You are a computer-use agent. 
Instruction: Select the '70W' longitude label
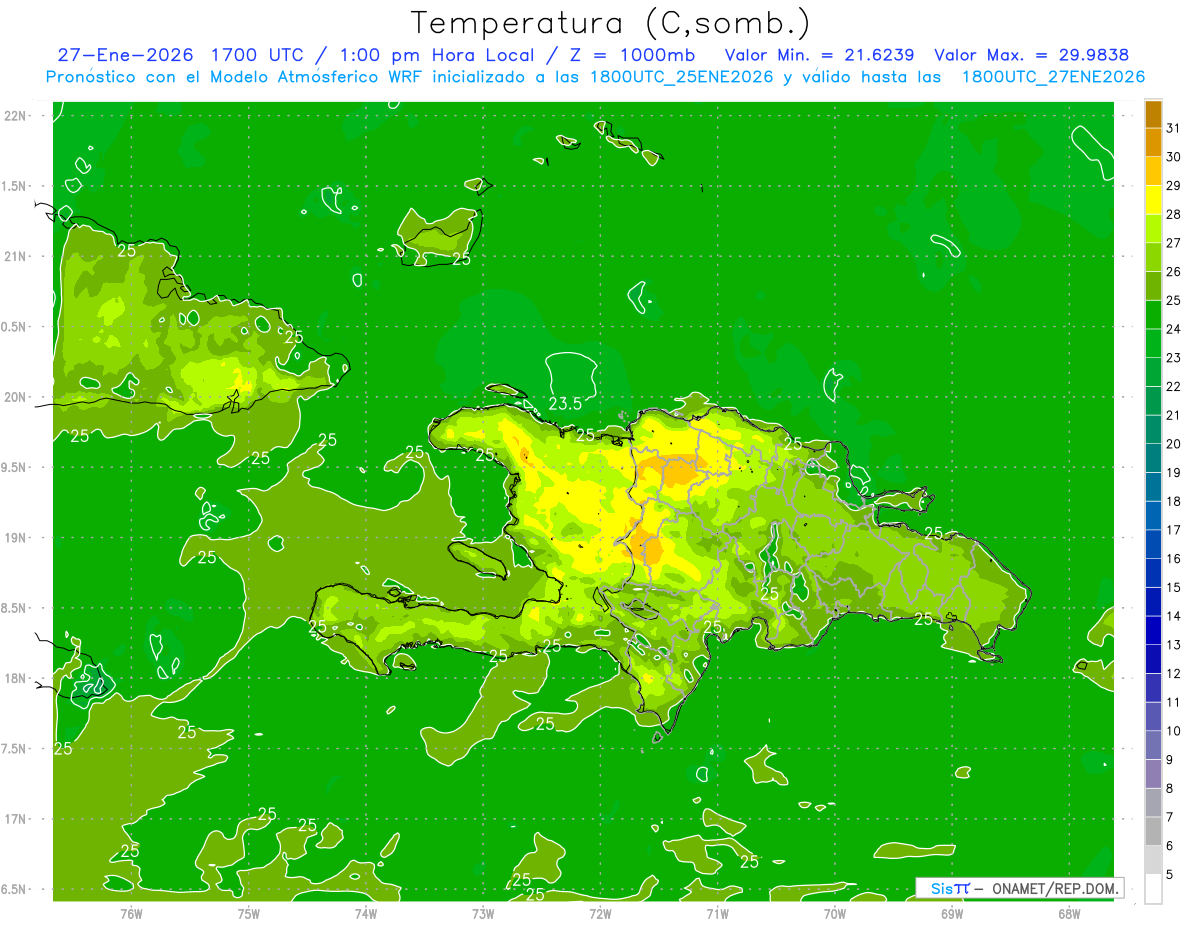[x=835, y=913]
